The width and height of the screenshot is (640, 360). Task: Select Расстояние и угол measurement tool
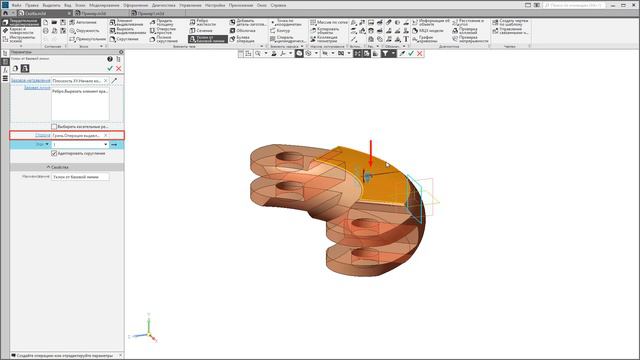coord(469,22)
